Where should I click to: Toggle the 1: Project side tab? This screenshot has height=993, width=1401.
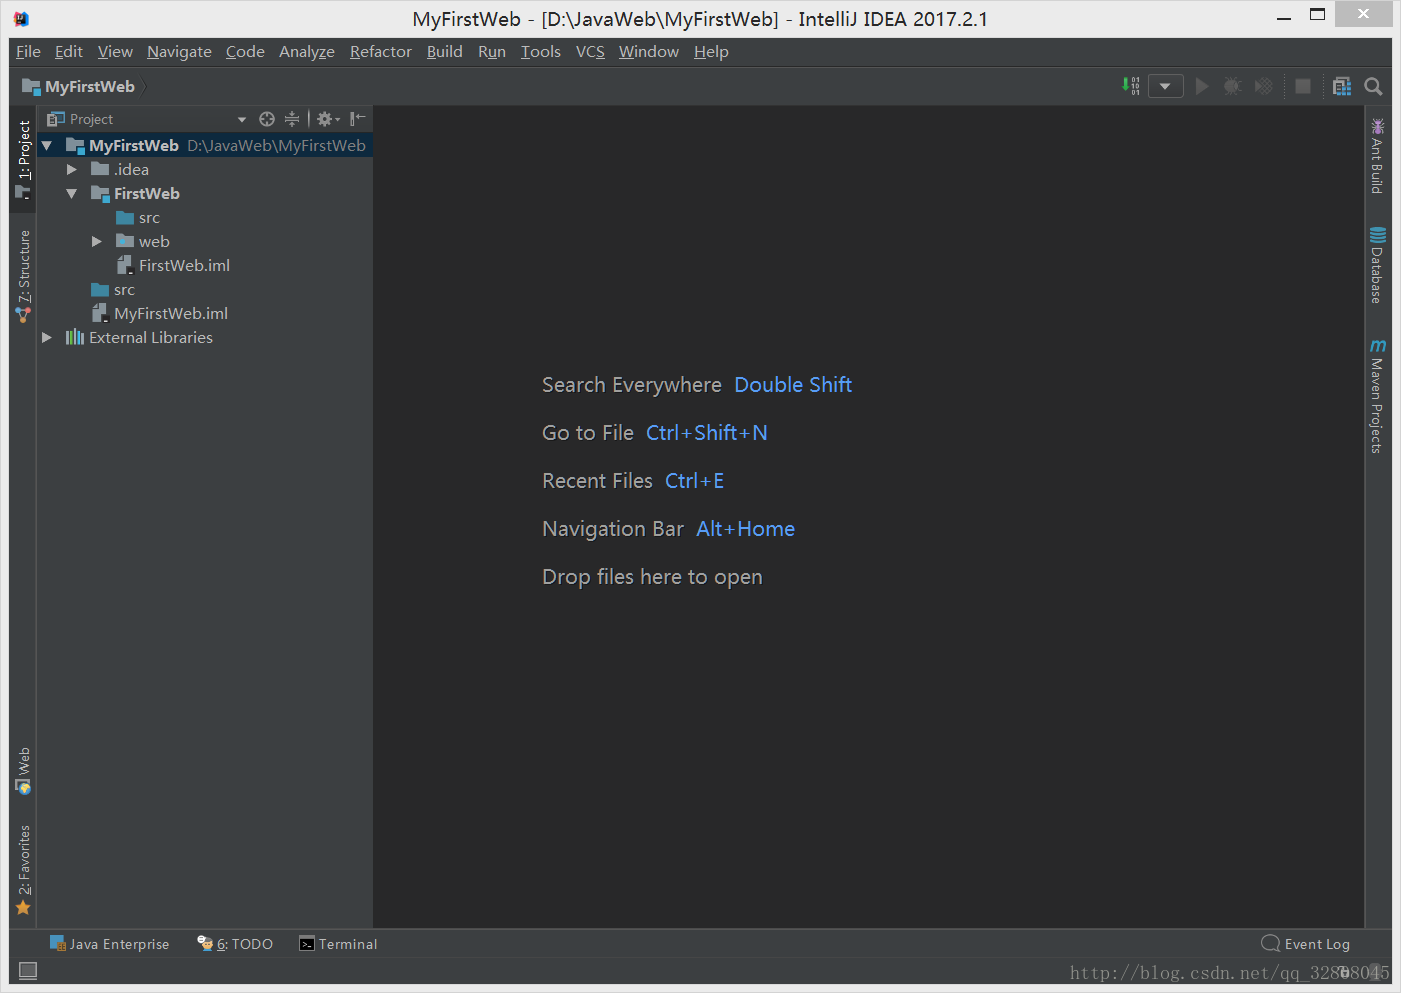(x=23, y=158)
